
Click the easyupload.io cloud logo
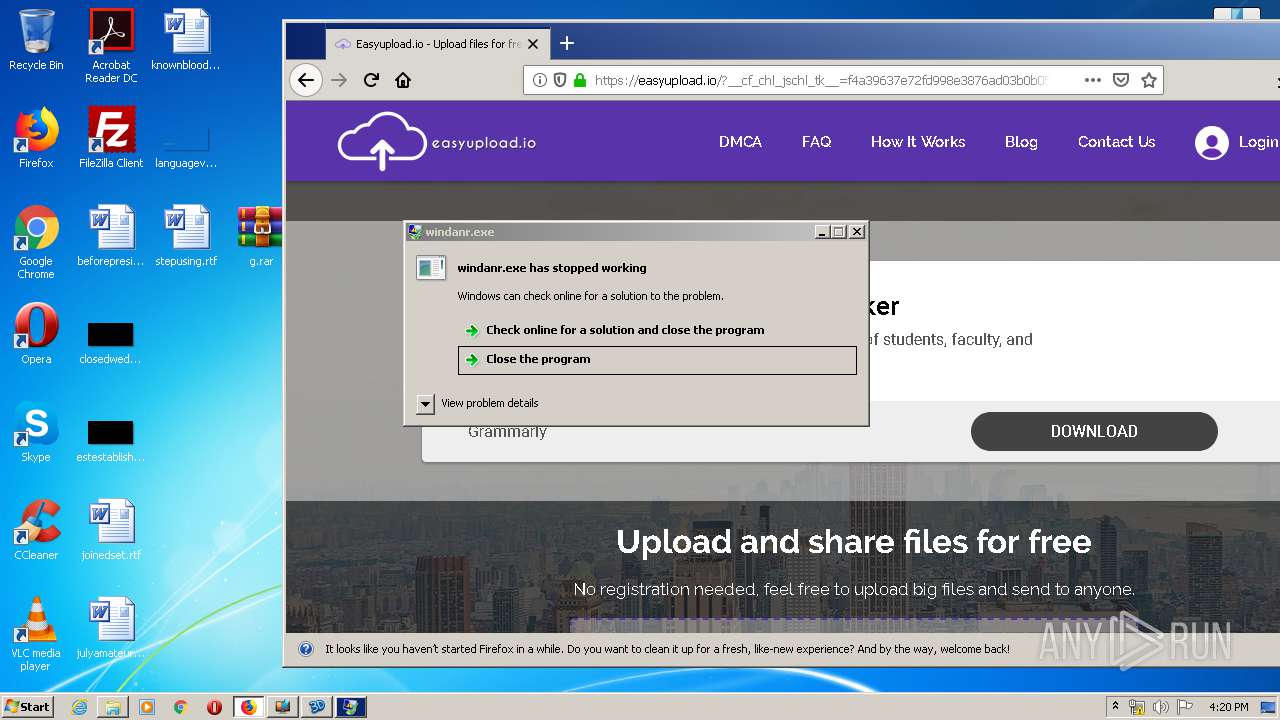tap(436, 141)
